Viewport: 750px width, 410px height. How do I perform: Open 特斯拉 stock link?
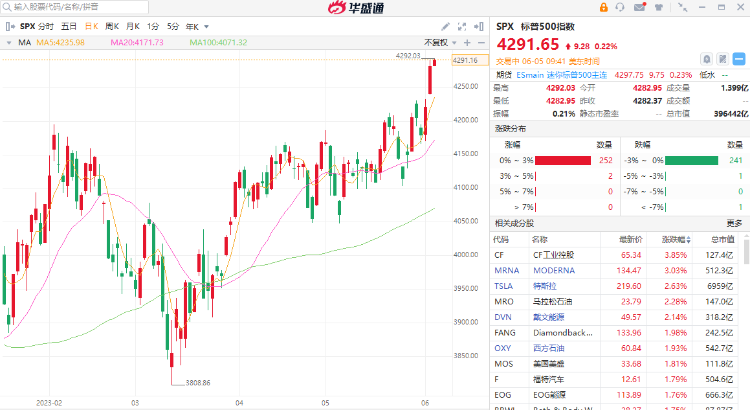545,286
